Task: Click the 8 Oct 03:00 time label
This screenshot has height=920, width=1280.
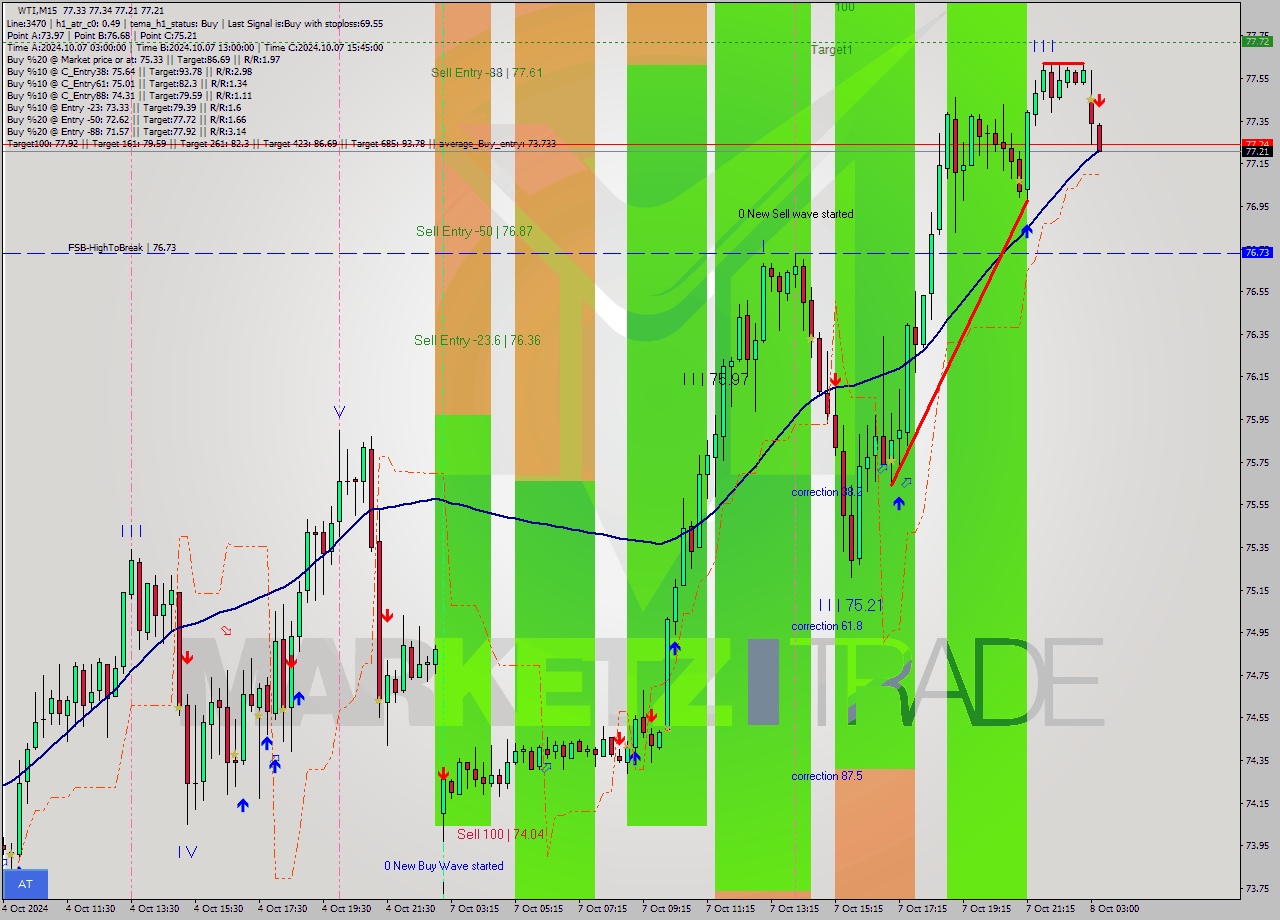Action: coord(1114,909)
